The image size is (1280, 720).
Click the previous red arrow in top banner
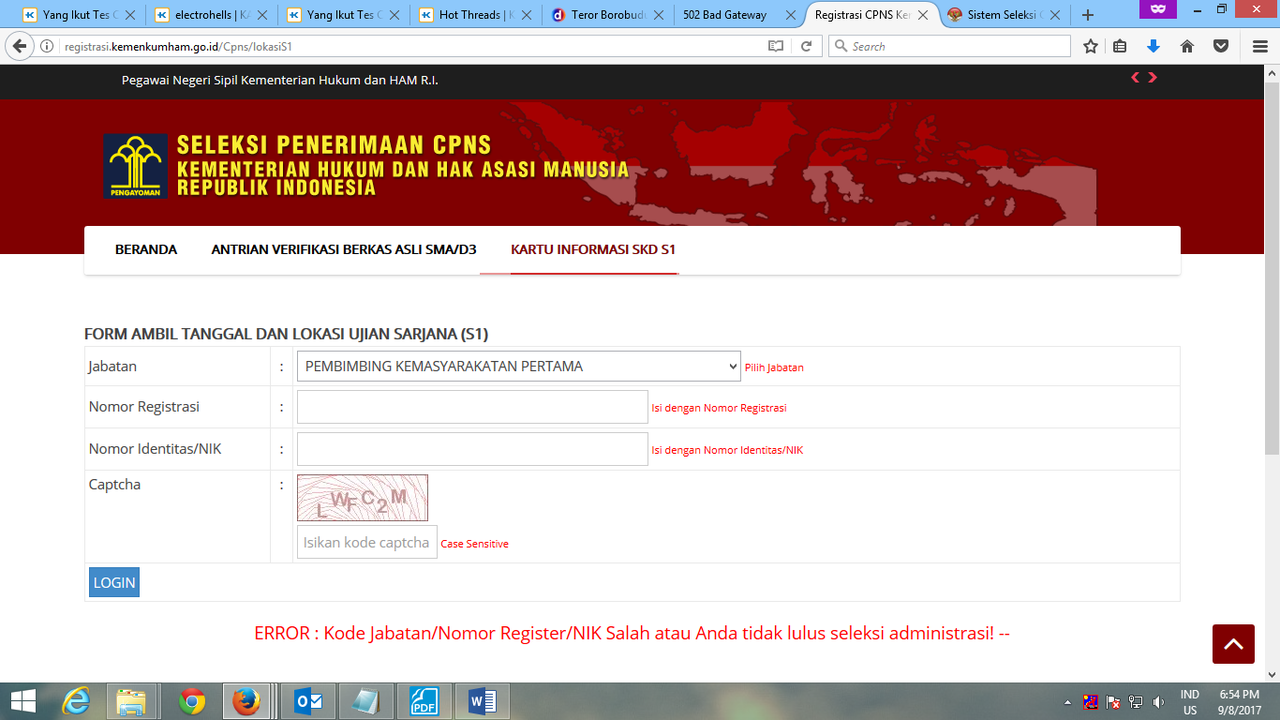coord(1135,77)
